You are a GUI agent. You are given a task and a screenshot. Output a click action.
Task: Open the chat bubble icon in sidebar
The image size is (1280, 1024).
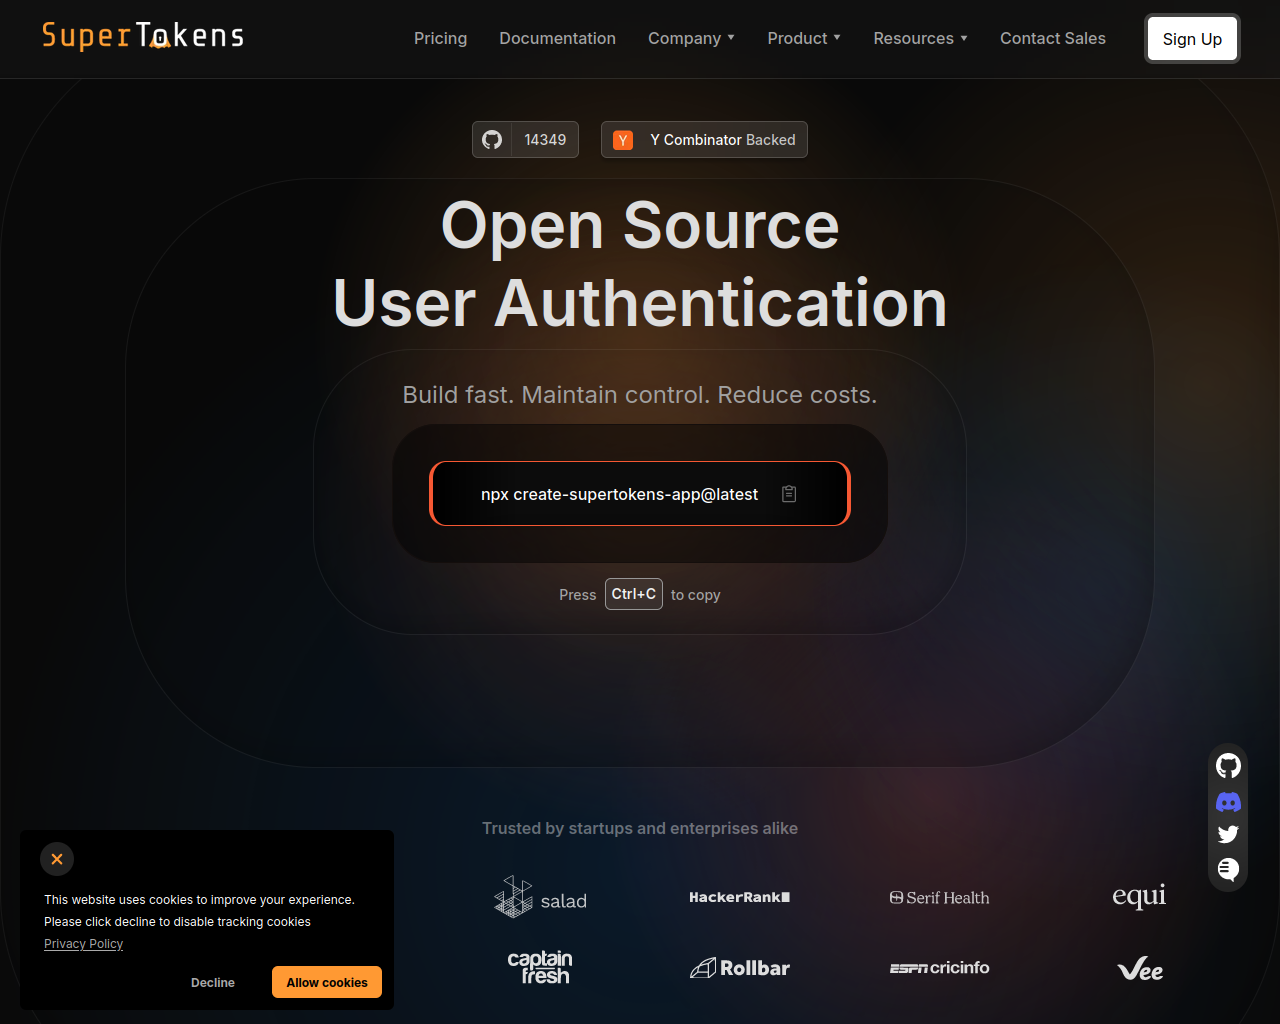[x=1228, y=869]
